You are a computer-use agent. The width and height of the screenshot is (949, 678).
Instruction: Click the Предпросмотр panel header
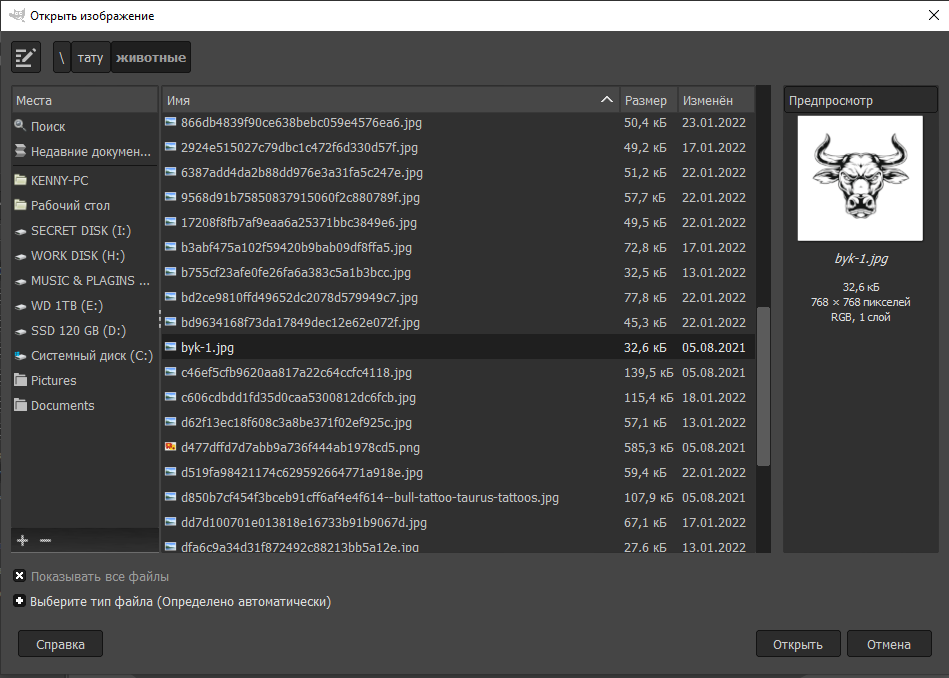tap(860, 100)
